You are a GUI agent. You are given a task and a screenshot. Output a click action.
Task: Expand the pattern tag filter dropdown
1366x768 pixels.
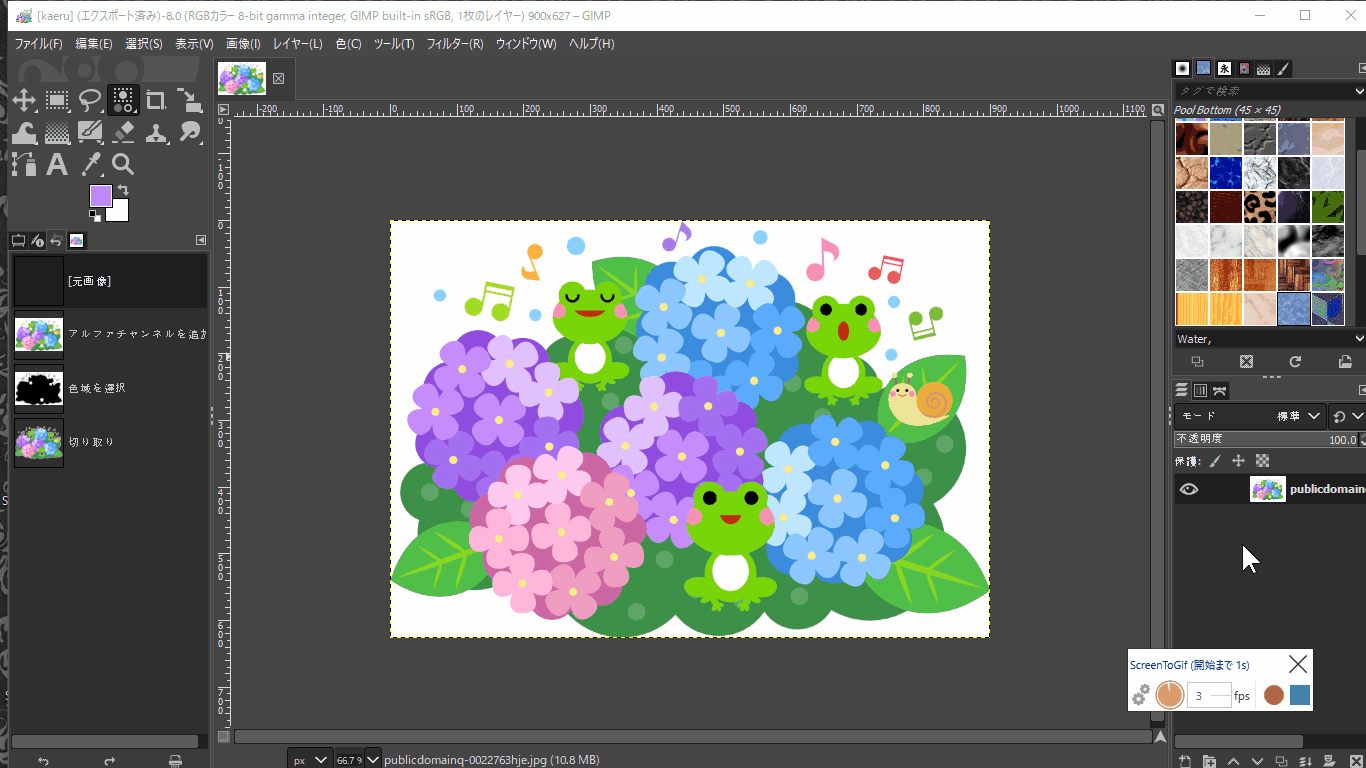click(1358, 91)
